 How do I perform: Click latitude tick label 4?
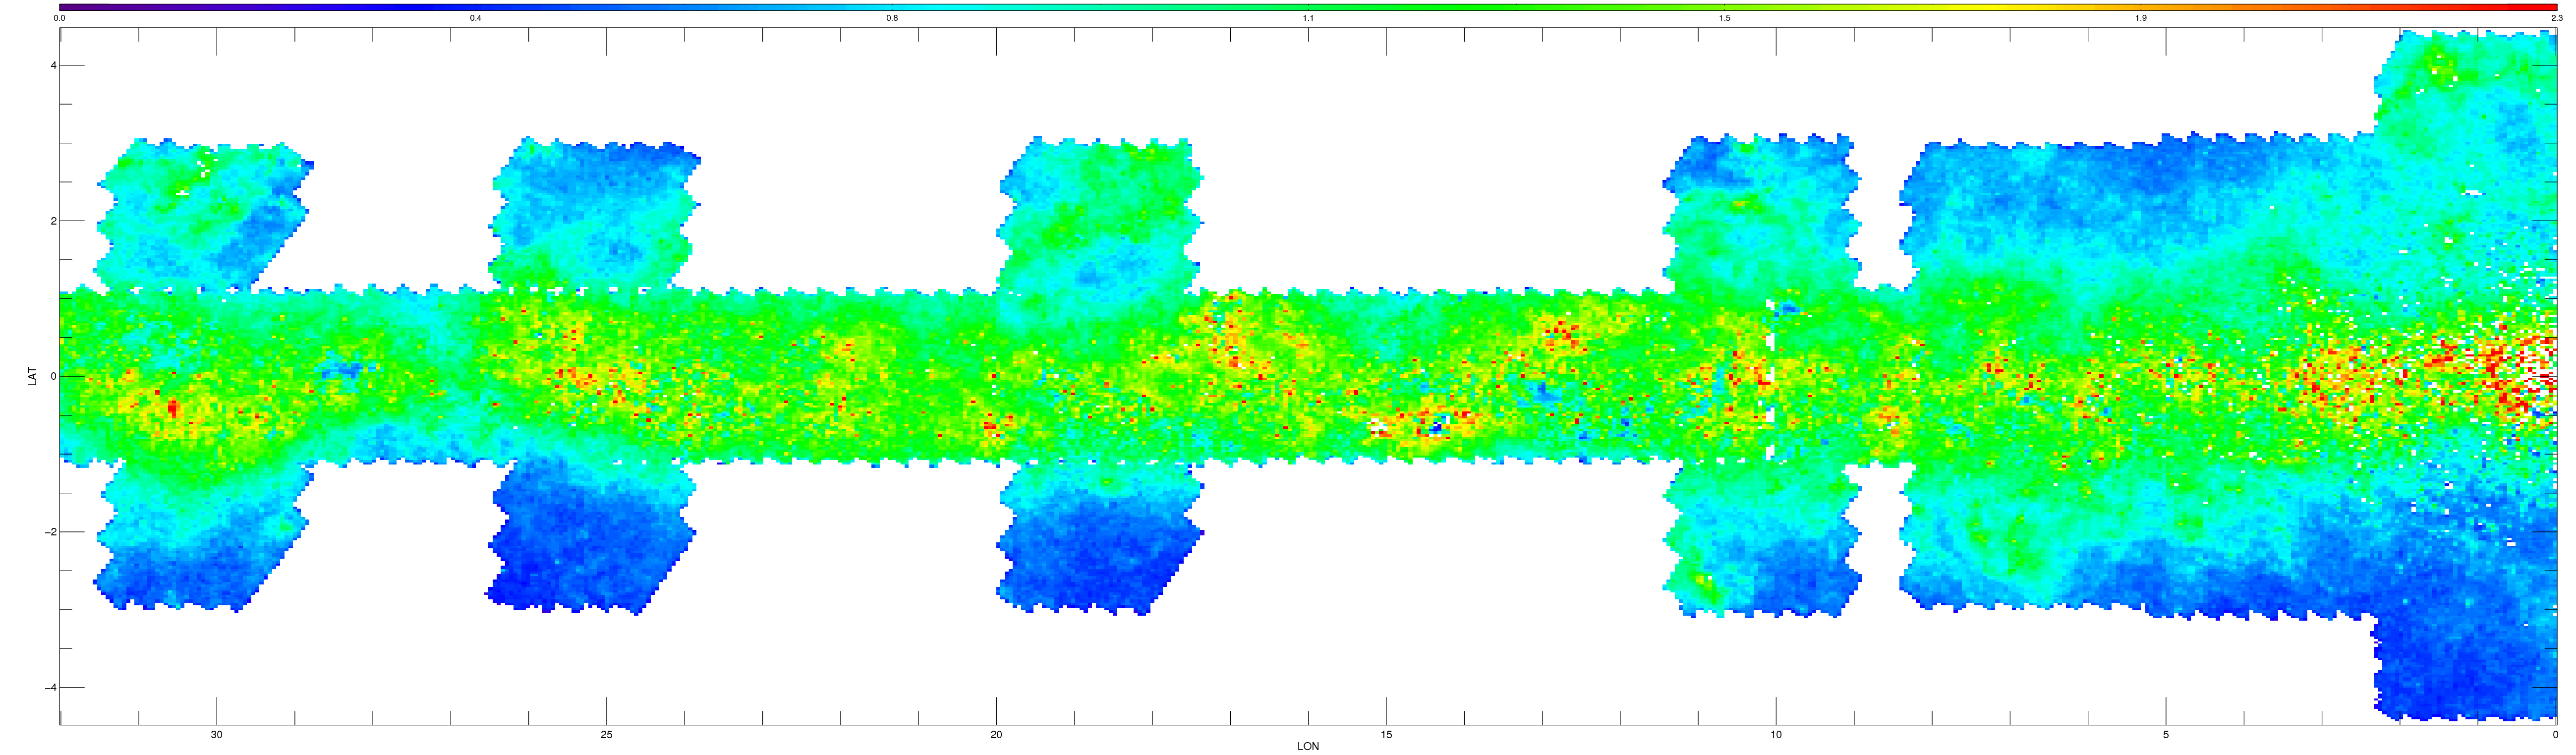pos(52,66)
